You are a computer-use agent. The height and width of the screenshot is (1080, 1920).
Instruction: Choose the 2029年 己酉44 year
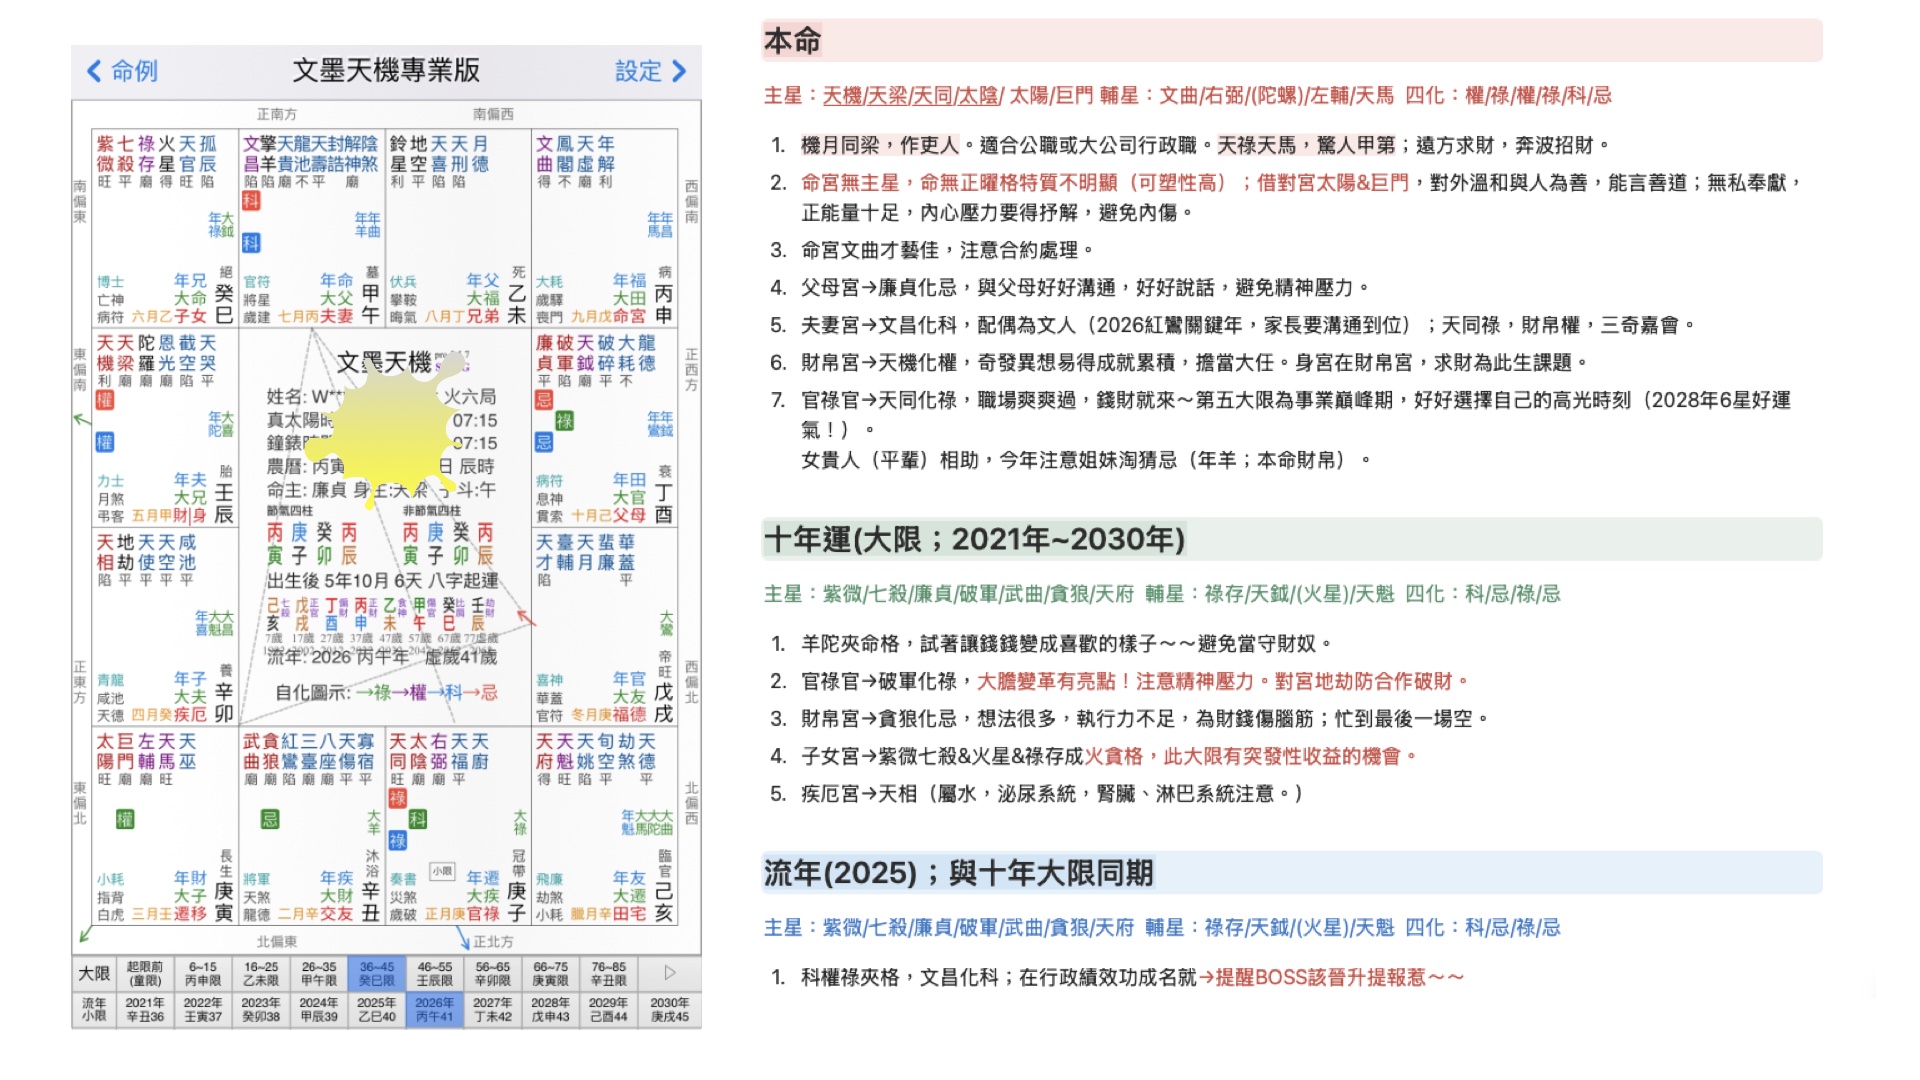609,1009
